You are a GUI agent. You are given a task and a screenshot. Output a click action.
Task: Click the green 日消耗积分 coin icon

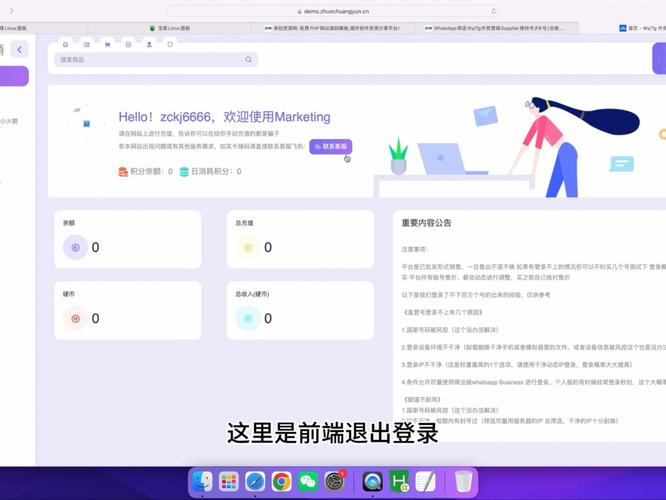(184, 172)
